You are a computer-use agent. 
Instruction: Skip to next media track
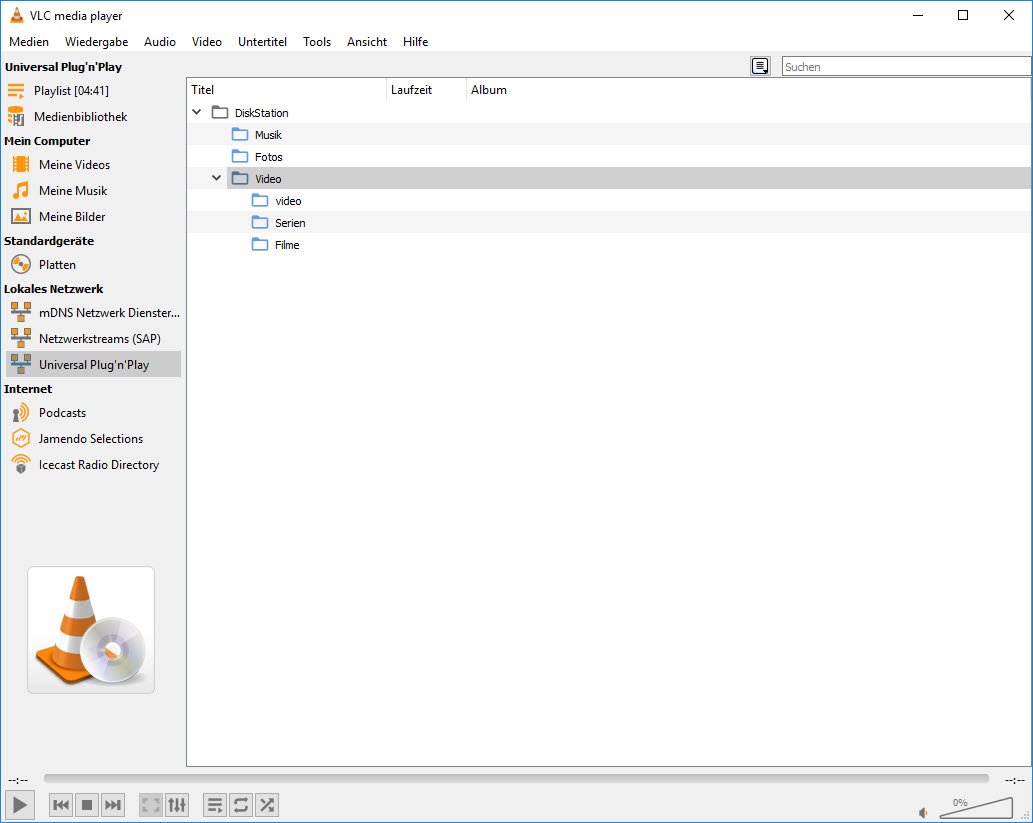click(113, 805)
